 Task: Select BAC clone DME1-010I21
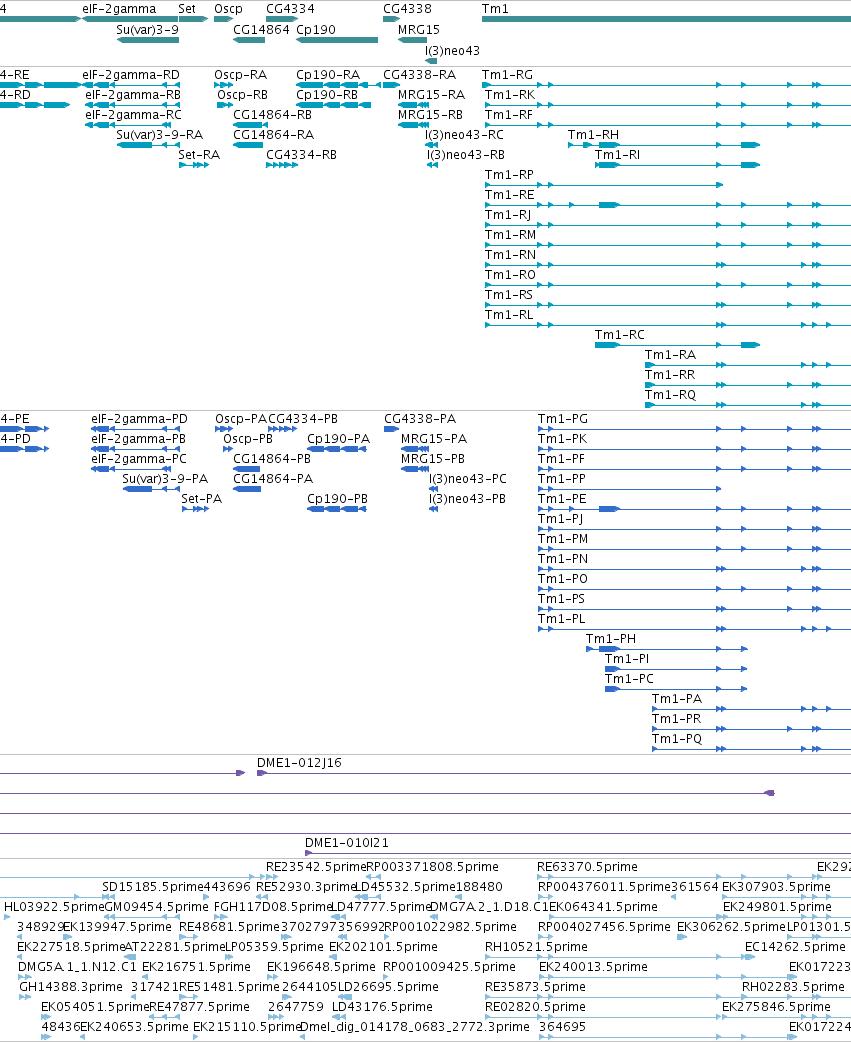pyautogui.click(x=578, y=853)
